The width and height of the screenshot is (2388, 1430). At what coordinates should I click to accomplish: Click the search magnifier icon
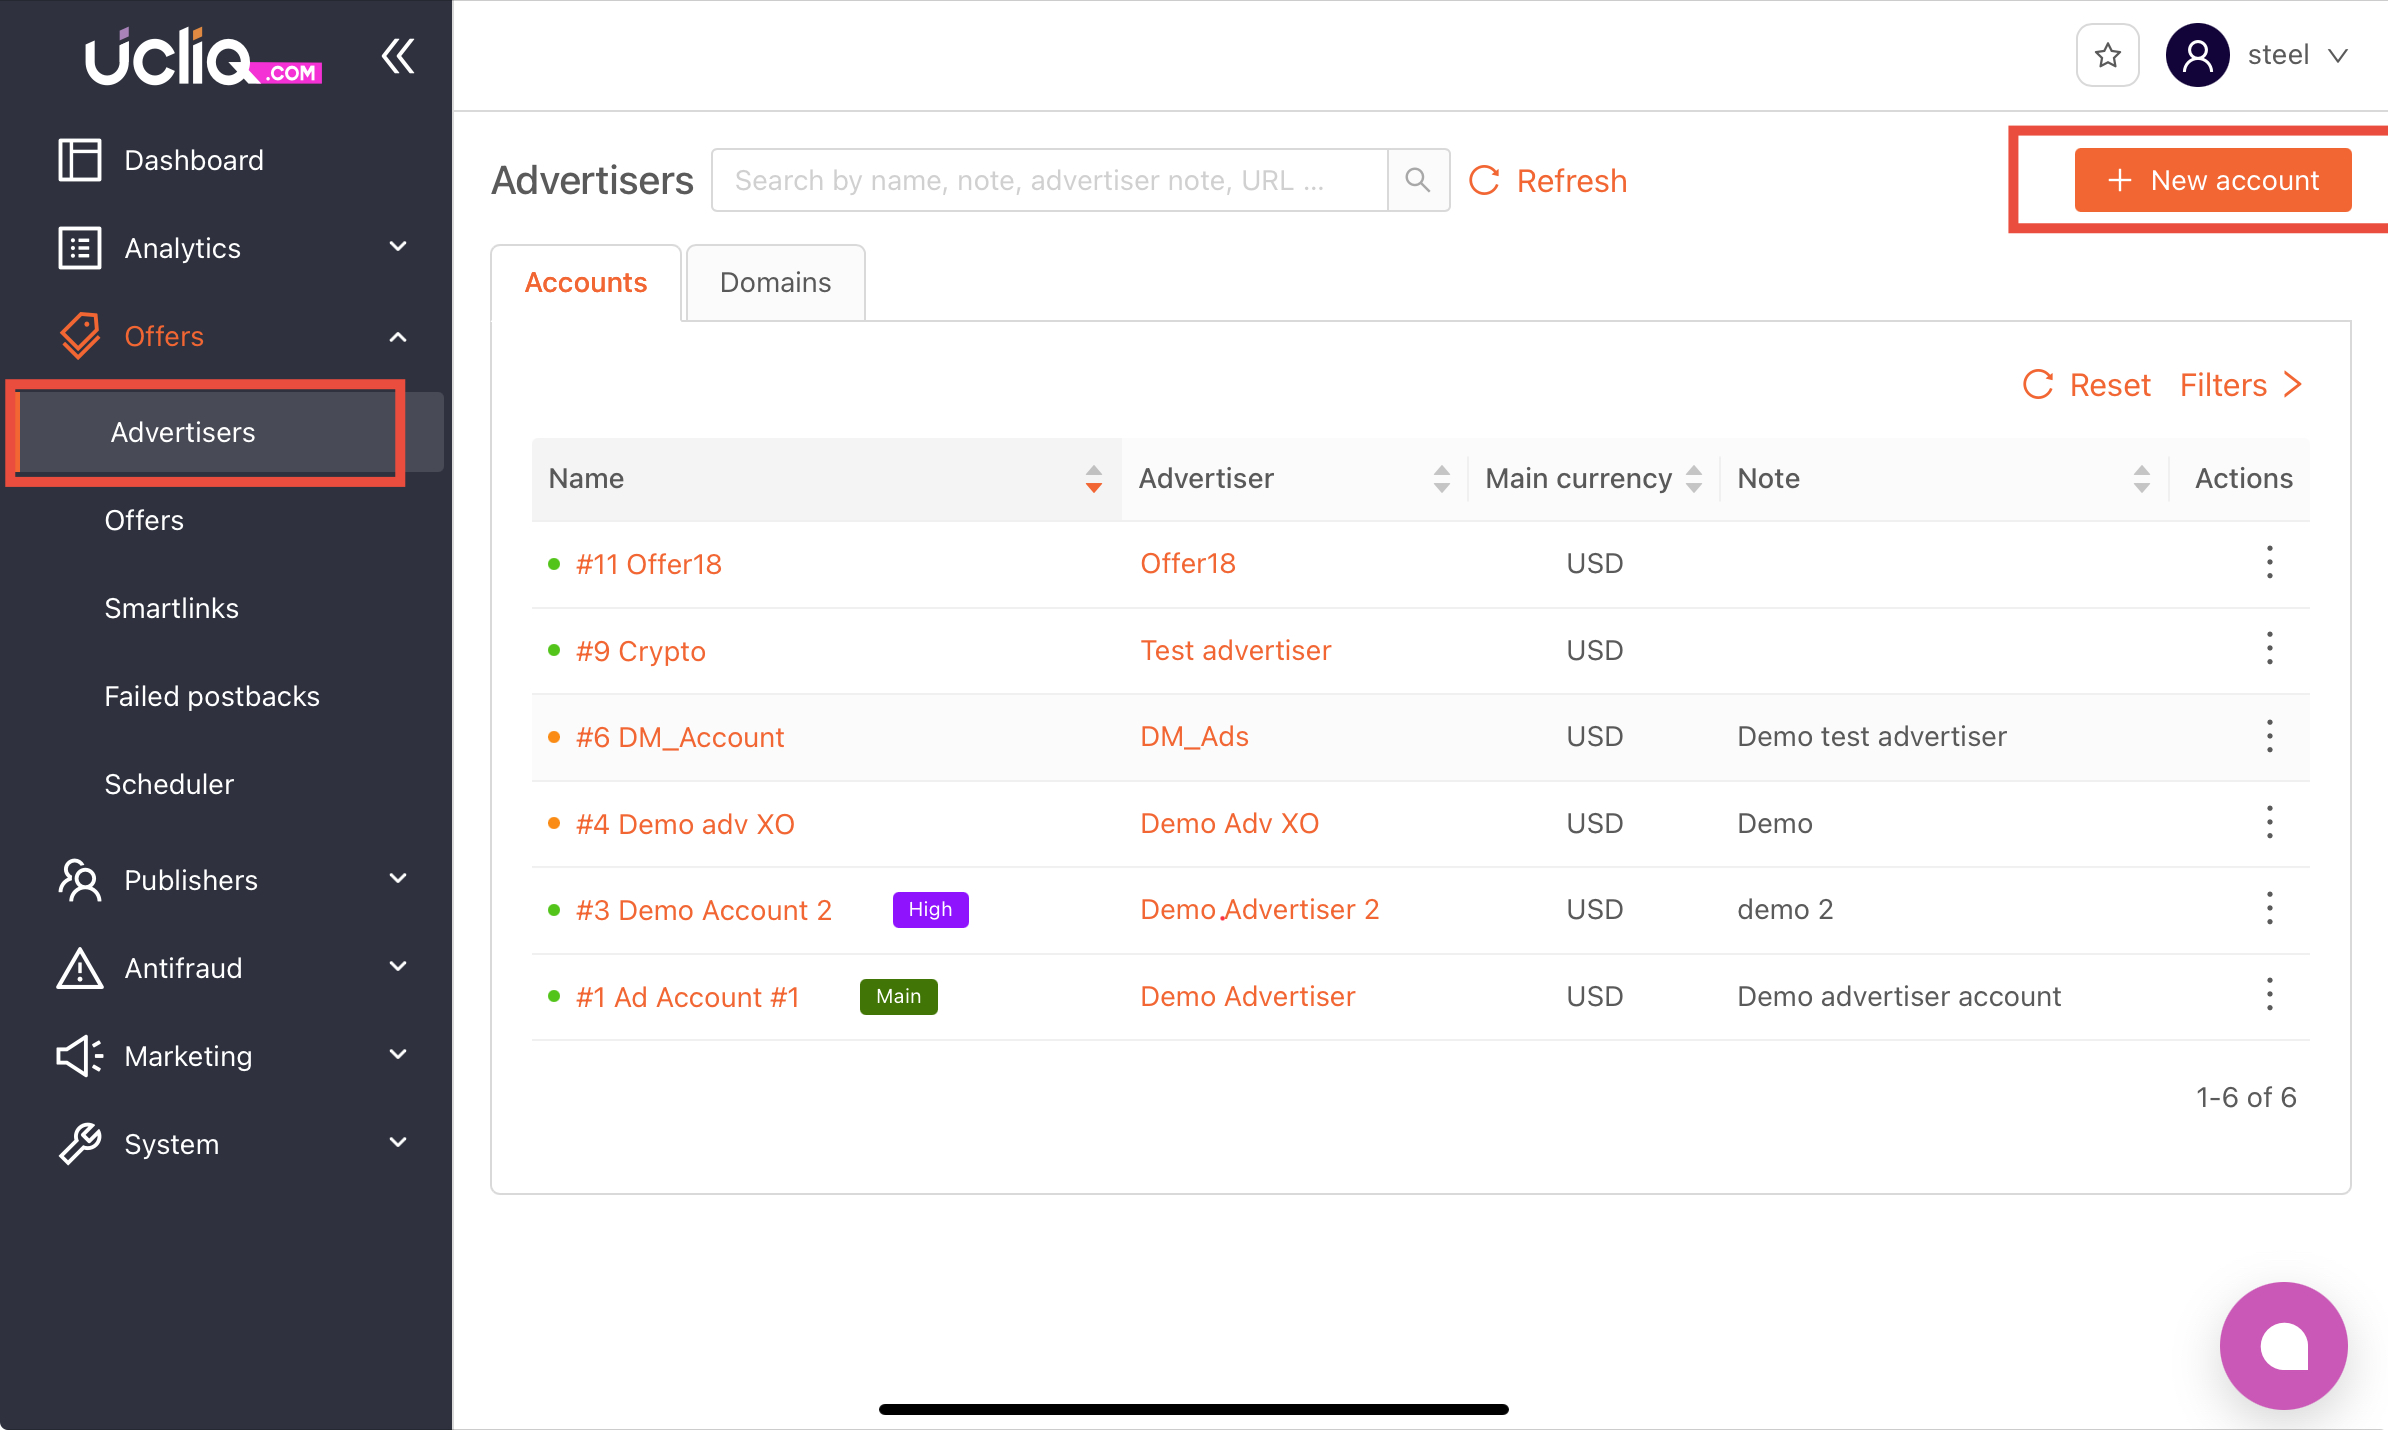click(x=1417, y=180)
